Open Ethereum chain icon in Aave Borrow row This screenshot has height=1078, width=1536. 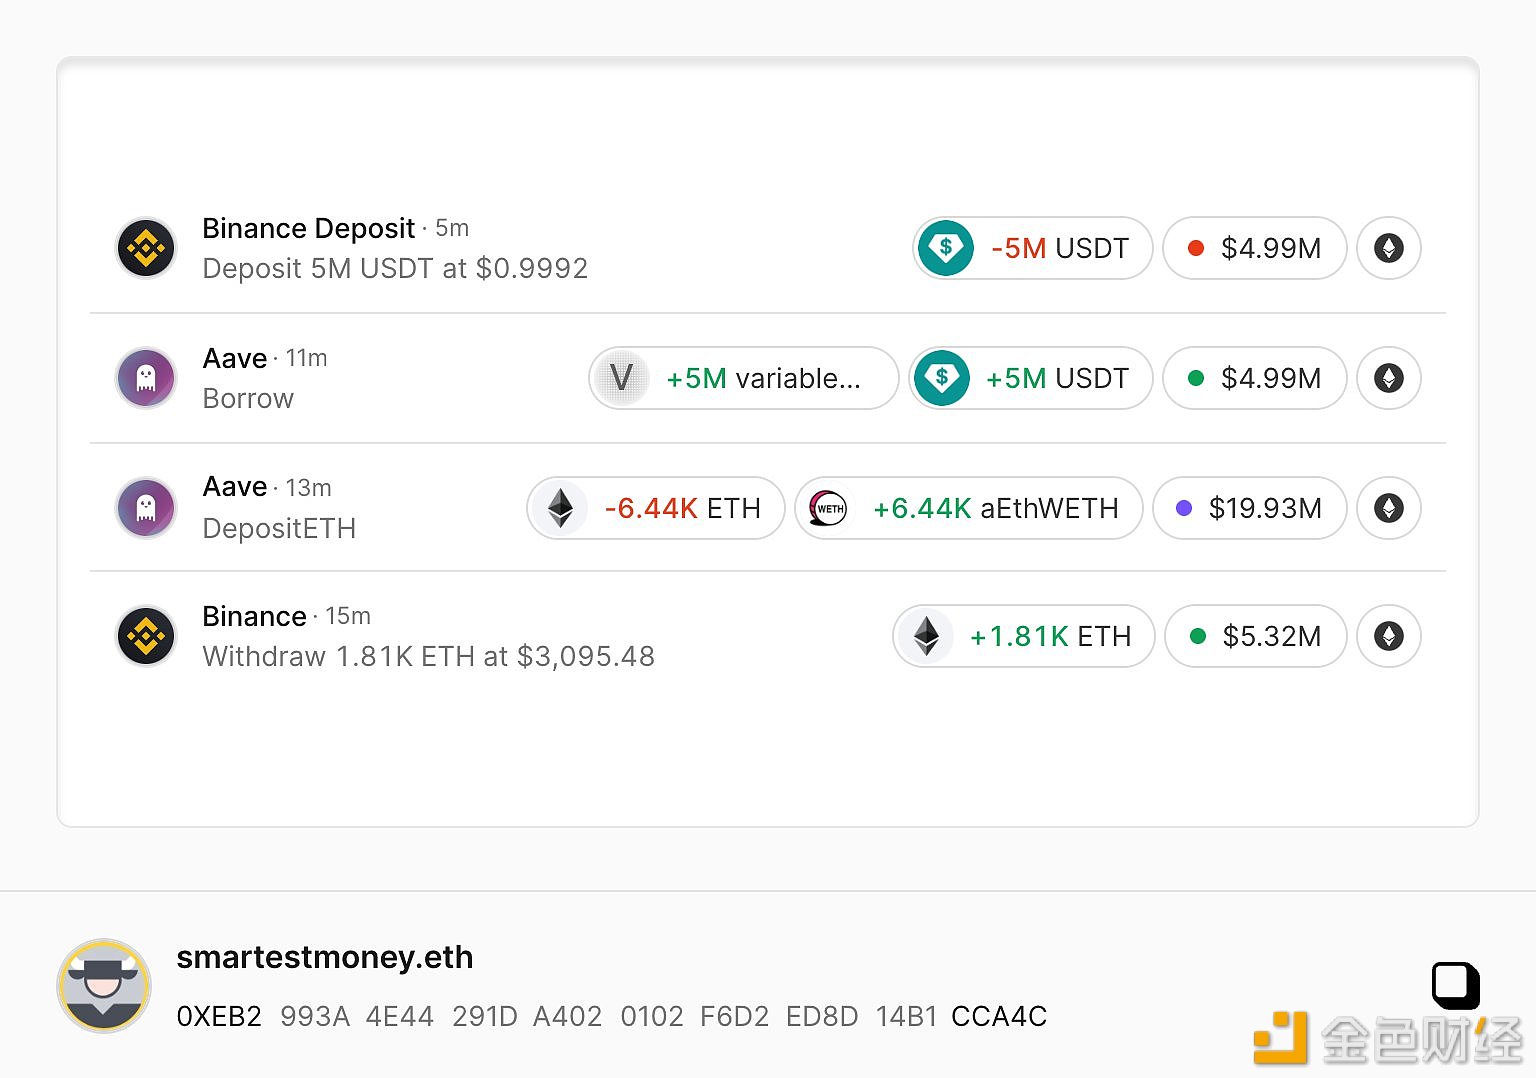click(x=1389, y=378)
